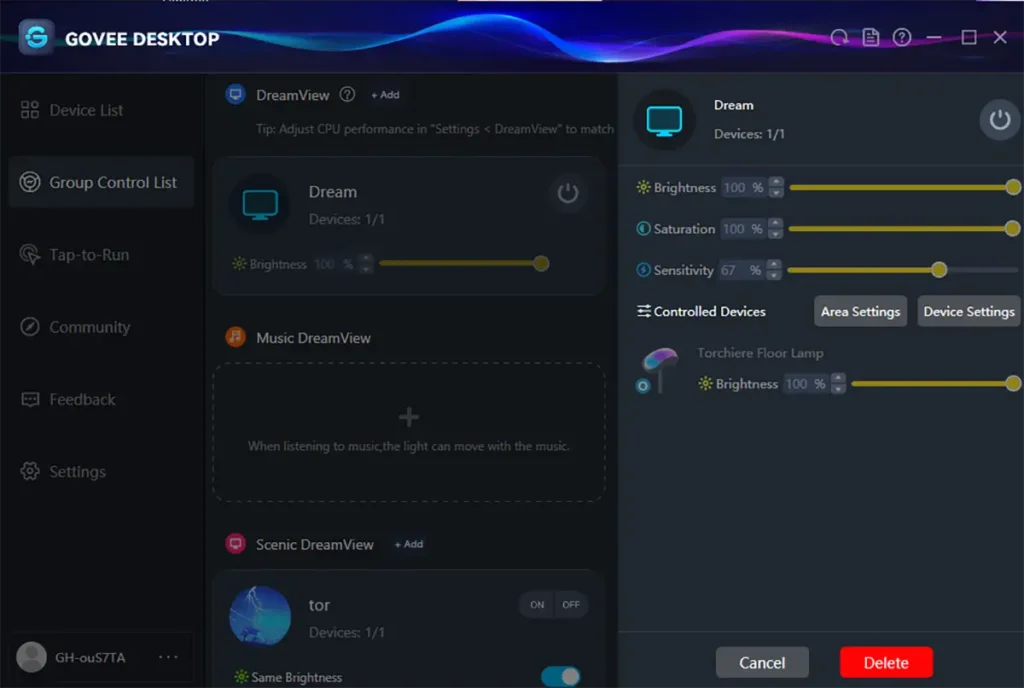Open the Settings page
The height and width of the screenshot is (688, 1024).
click(31, 471)
